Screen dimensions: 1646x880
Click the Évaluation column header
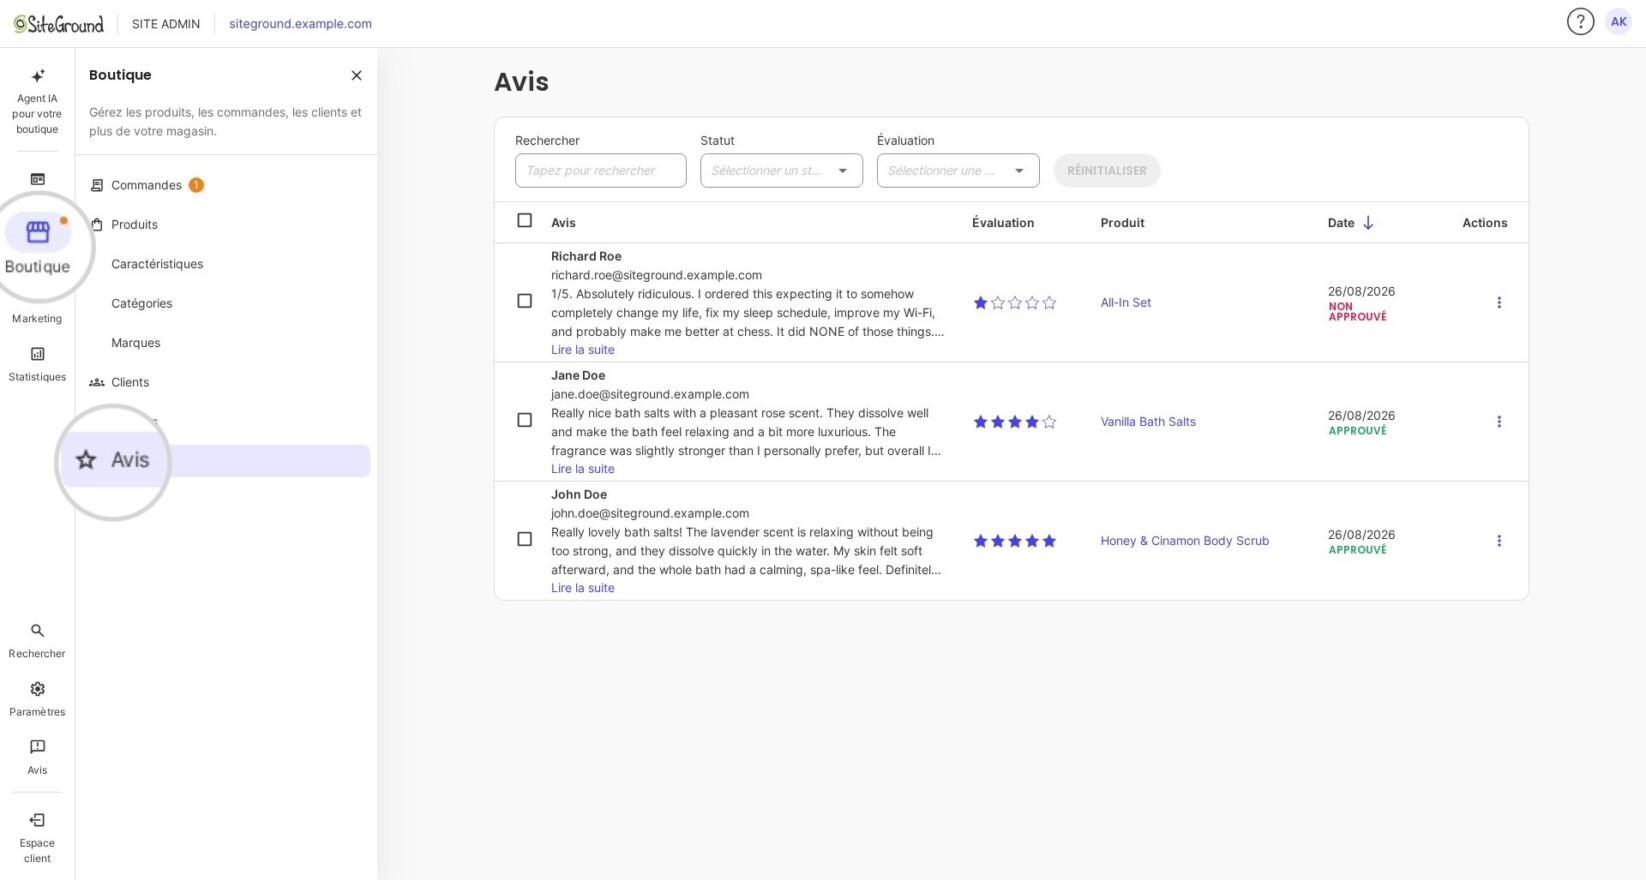click(x=1003, y=222)
